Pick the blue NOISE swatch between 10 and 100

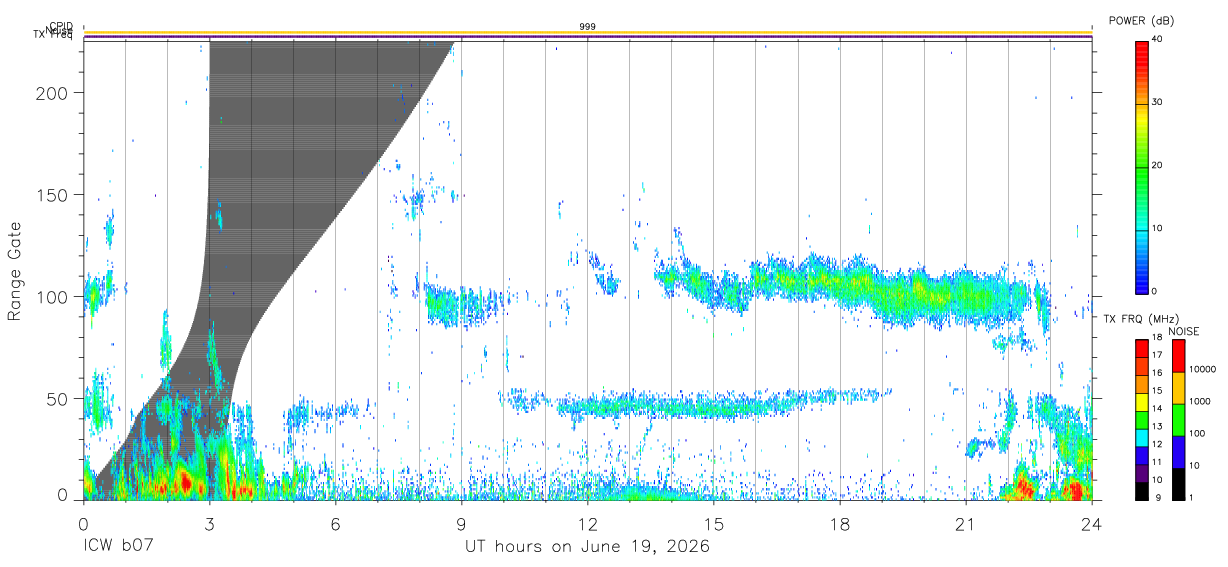1177,451
